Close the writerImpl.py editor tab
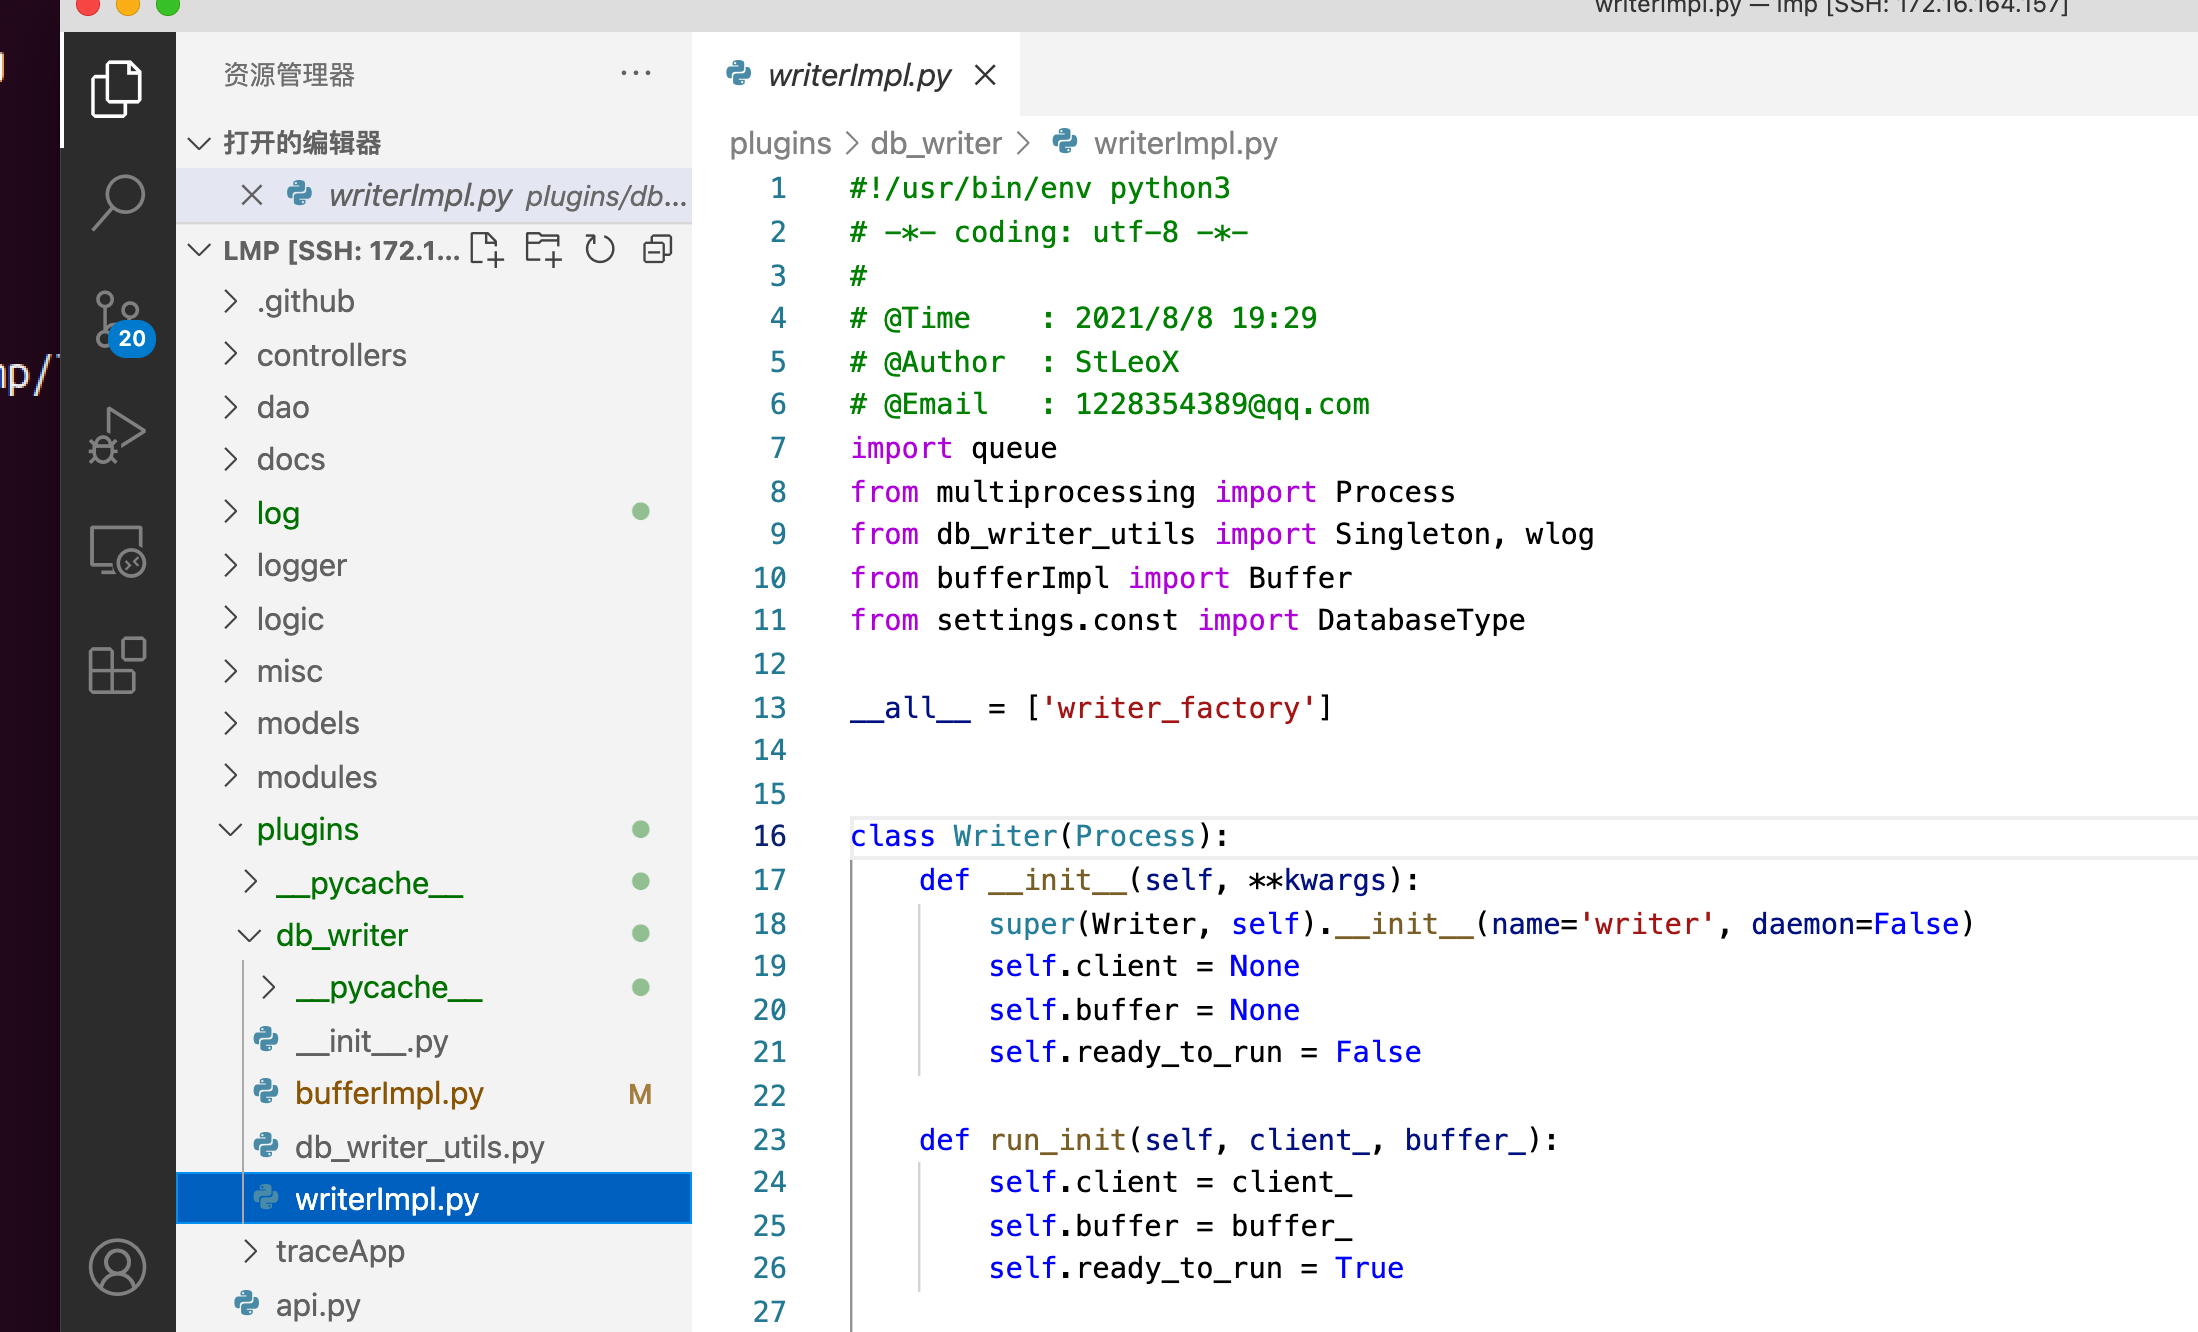Screen dimensions: 2198x1332 (985, 75)
